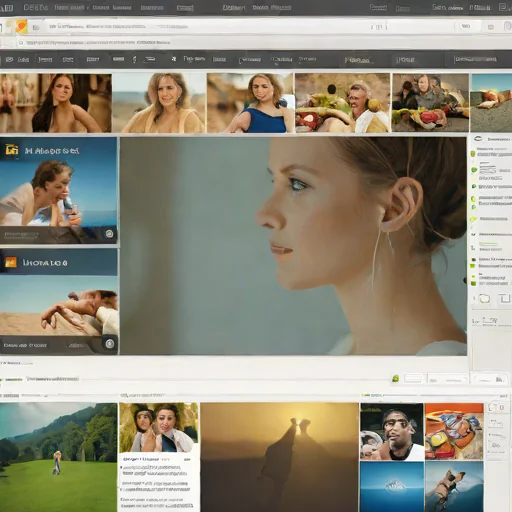This screenshot has height=512, width=512.
Task: Click the magnifier icon in the second address row
Action: pos(21,43)
